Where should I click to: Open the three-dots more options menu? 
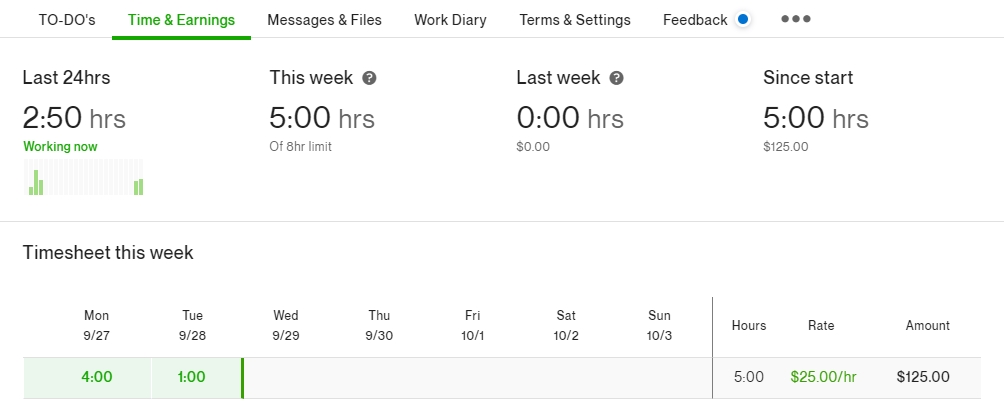[796, 19]
